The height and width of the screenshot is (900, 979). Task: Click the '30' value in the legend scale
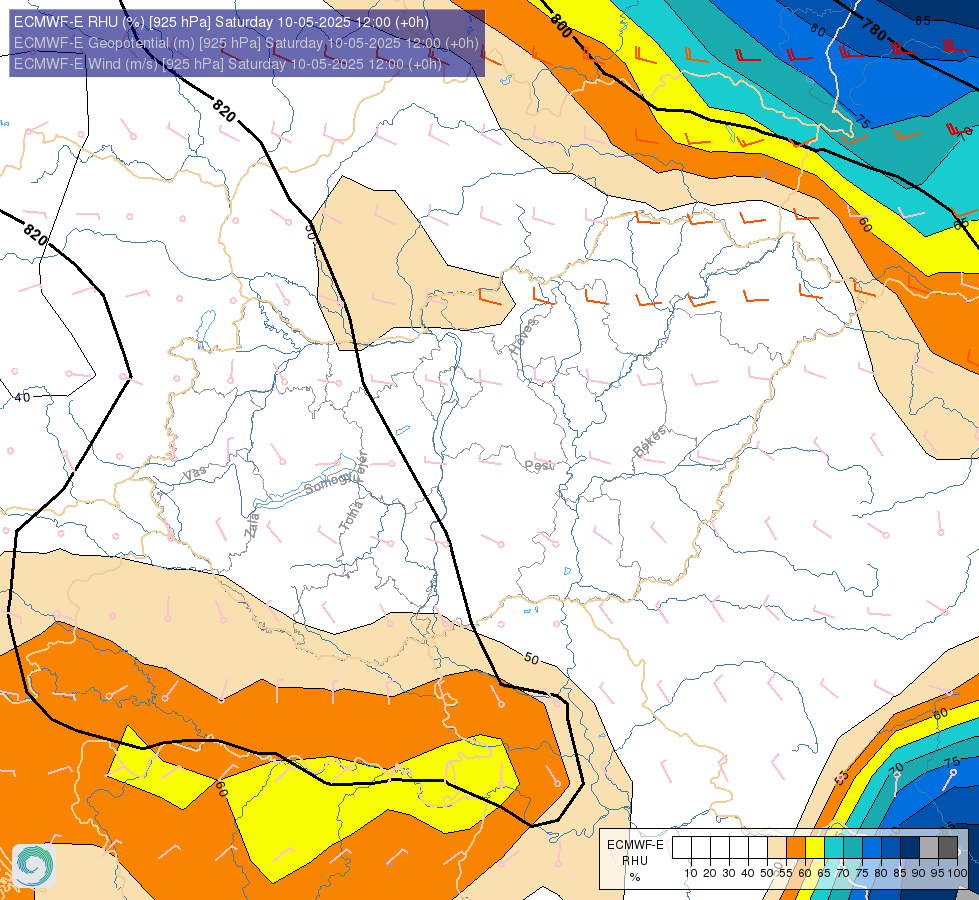729,873
